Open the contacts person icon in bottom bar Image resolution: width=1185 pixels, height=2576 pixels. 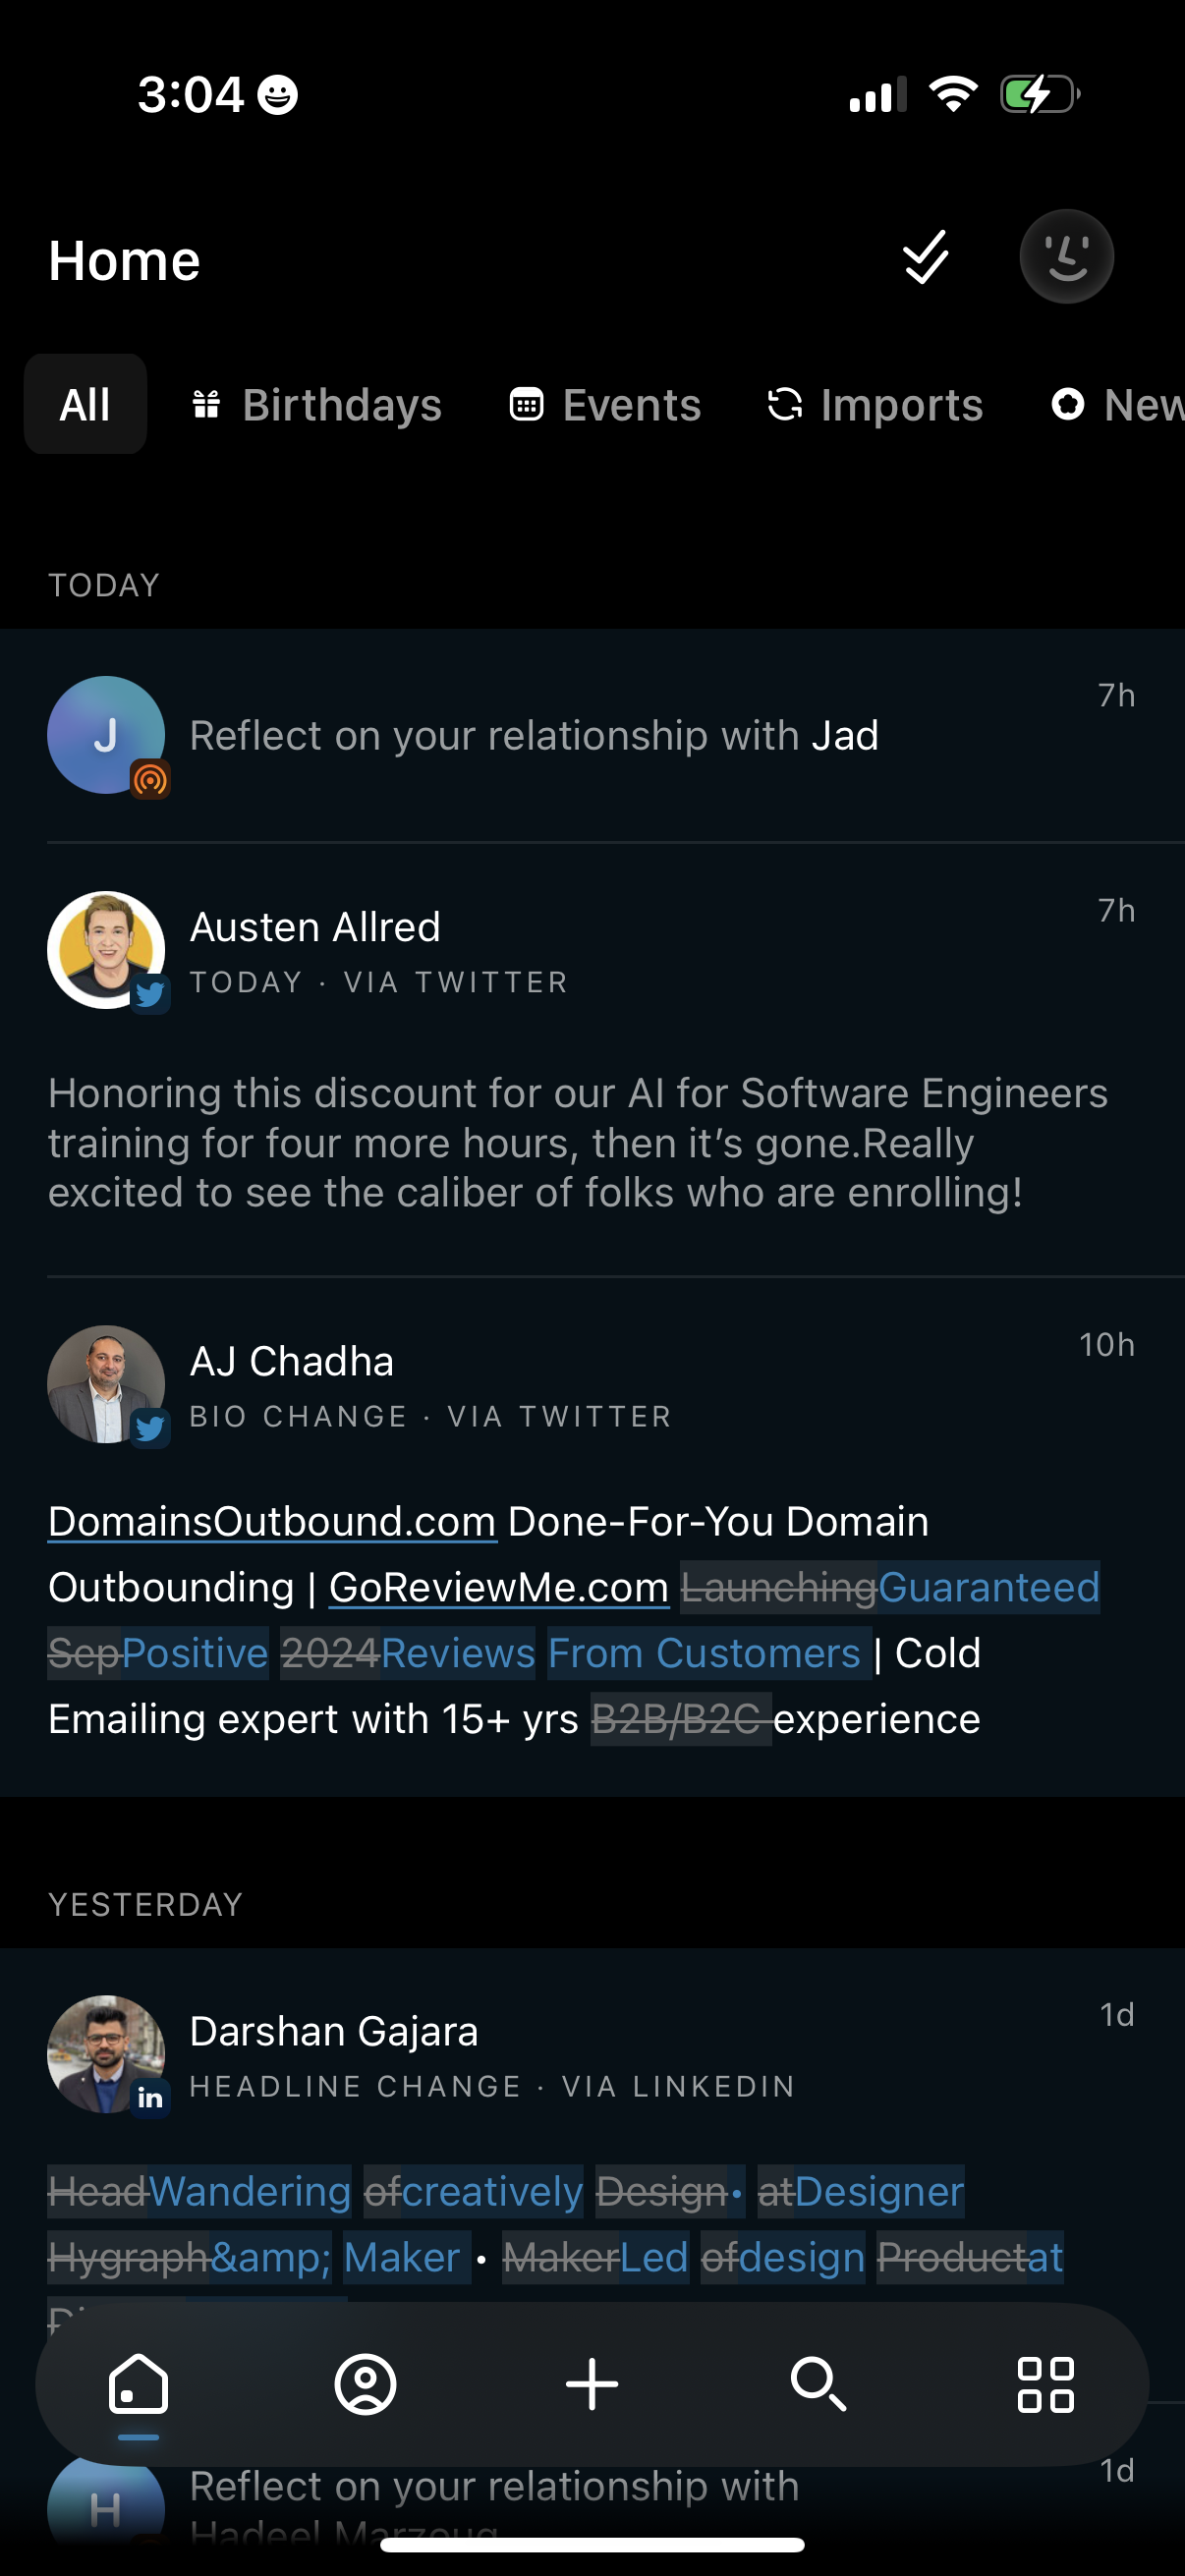click(365, 2385)
